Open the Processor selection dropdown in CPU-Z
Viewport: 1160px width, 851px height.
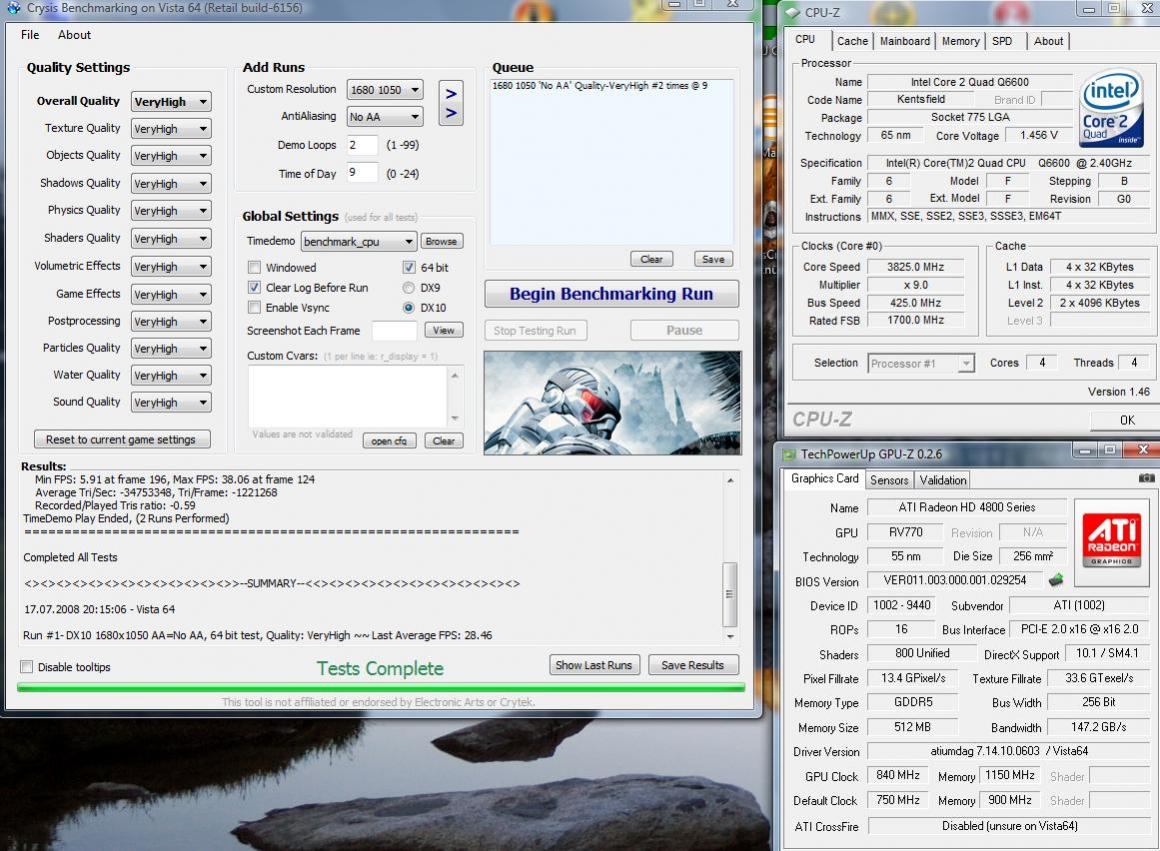[920, 363]
